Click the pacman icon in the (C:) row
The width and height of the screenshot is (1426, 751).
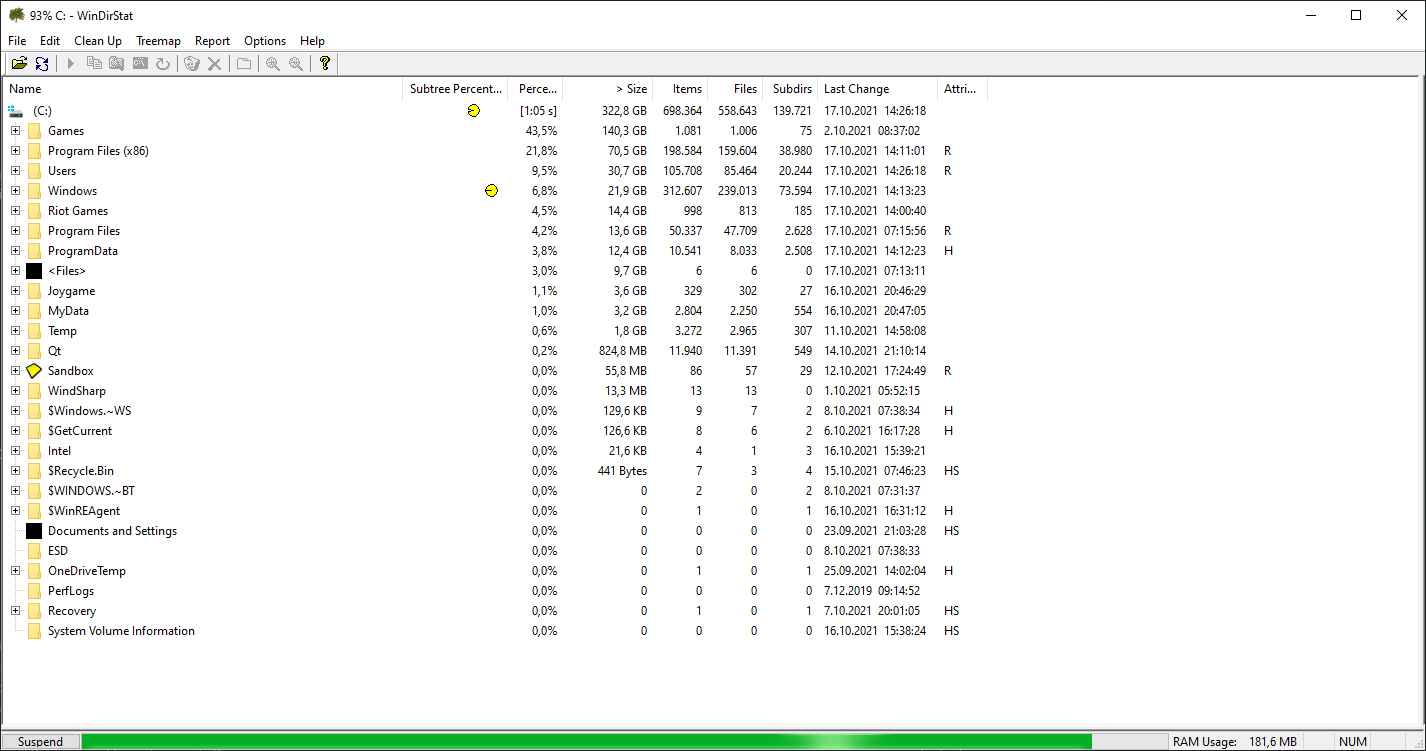click(x=473, y=111)
